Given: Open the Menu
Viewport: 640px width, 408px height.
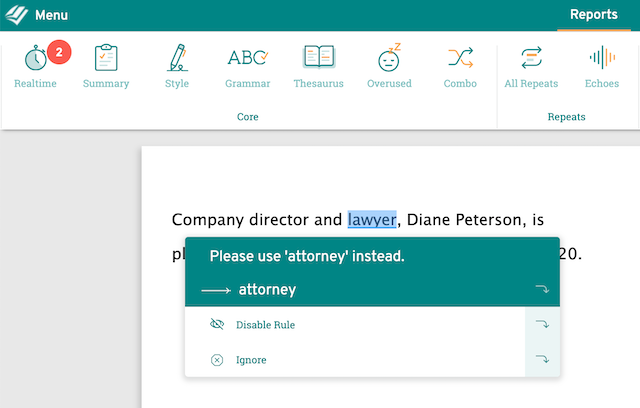Looking at the screenshot, I should pos(51,15).
